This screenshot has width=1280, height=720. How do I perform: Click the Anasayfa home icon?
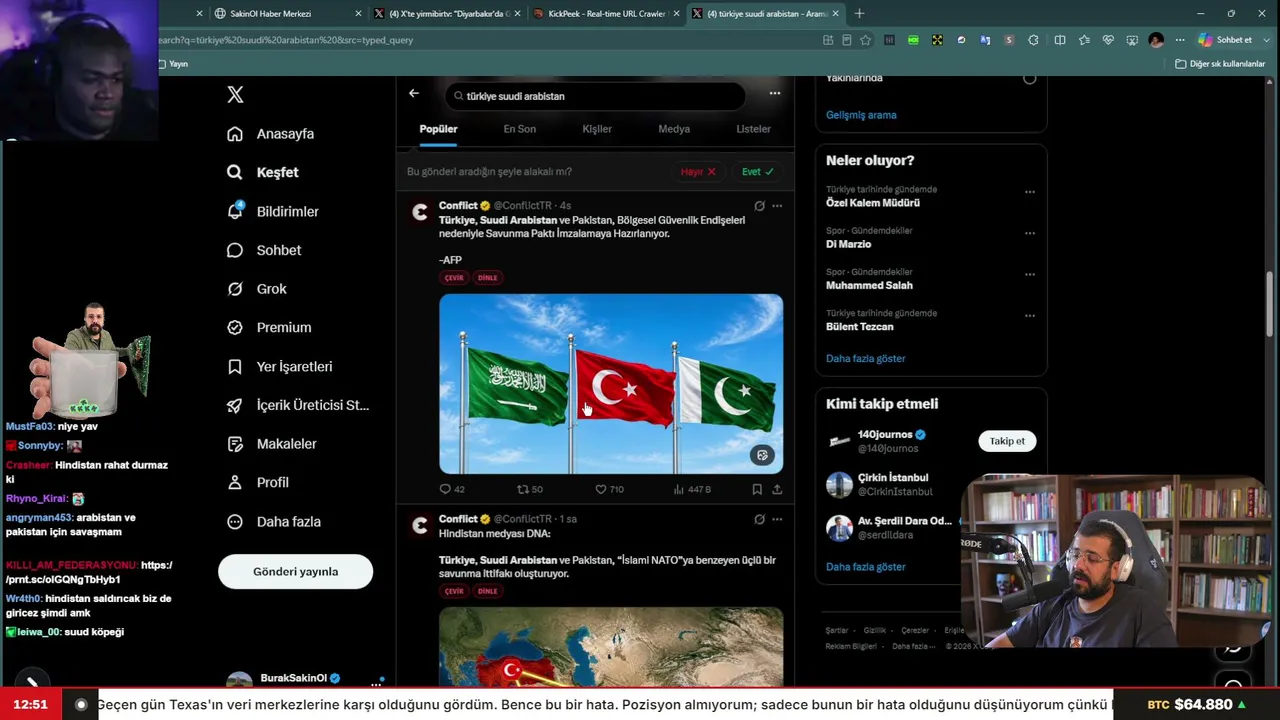[235, 134]
